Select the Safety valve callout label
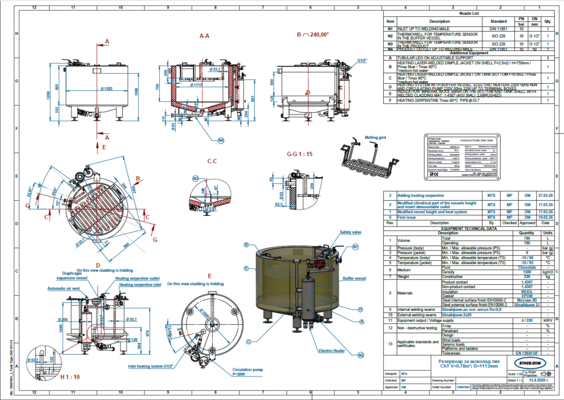Image resolution: width=564 pixels, height=400 pixels. point(350,232)
